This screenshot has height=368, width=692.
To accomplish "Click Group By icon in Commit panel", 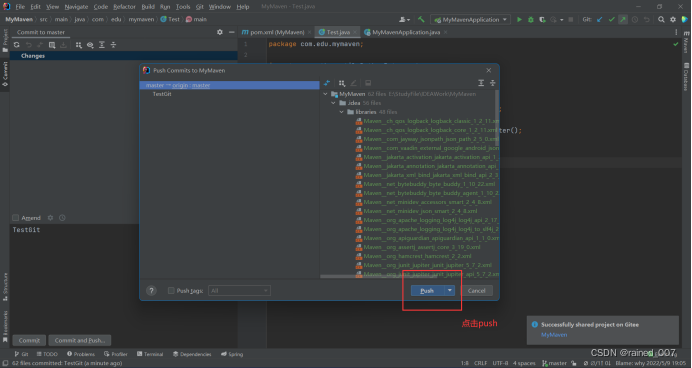I will [x=79, y=45].
